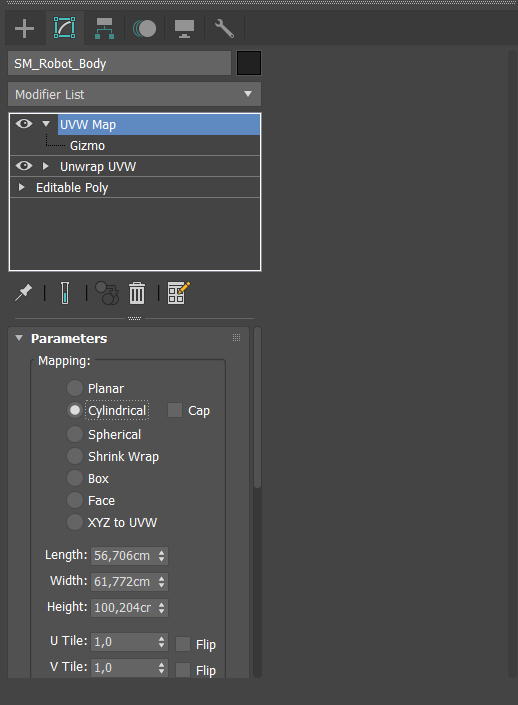
Task: Click the Make Unique icon
Action: coord(107,293)
